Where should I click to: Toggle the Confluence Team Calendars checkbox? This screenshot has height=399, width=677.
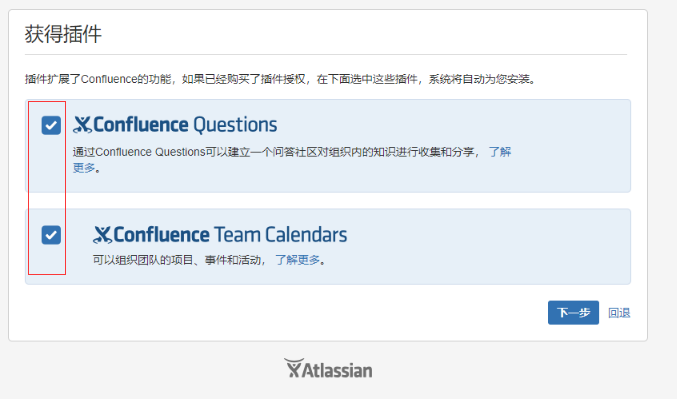[51, 235]
